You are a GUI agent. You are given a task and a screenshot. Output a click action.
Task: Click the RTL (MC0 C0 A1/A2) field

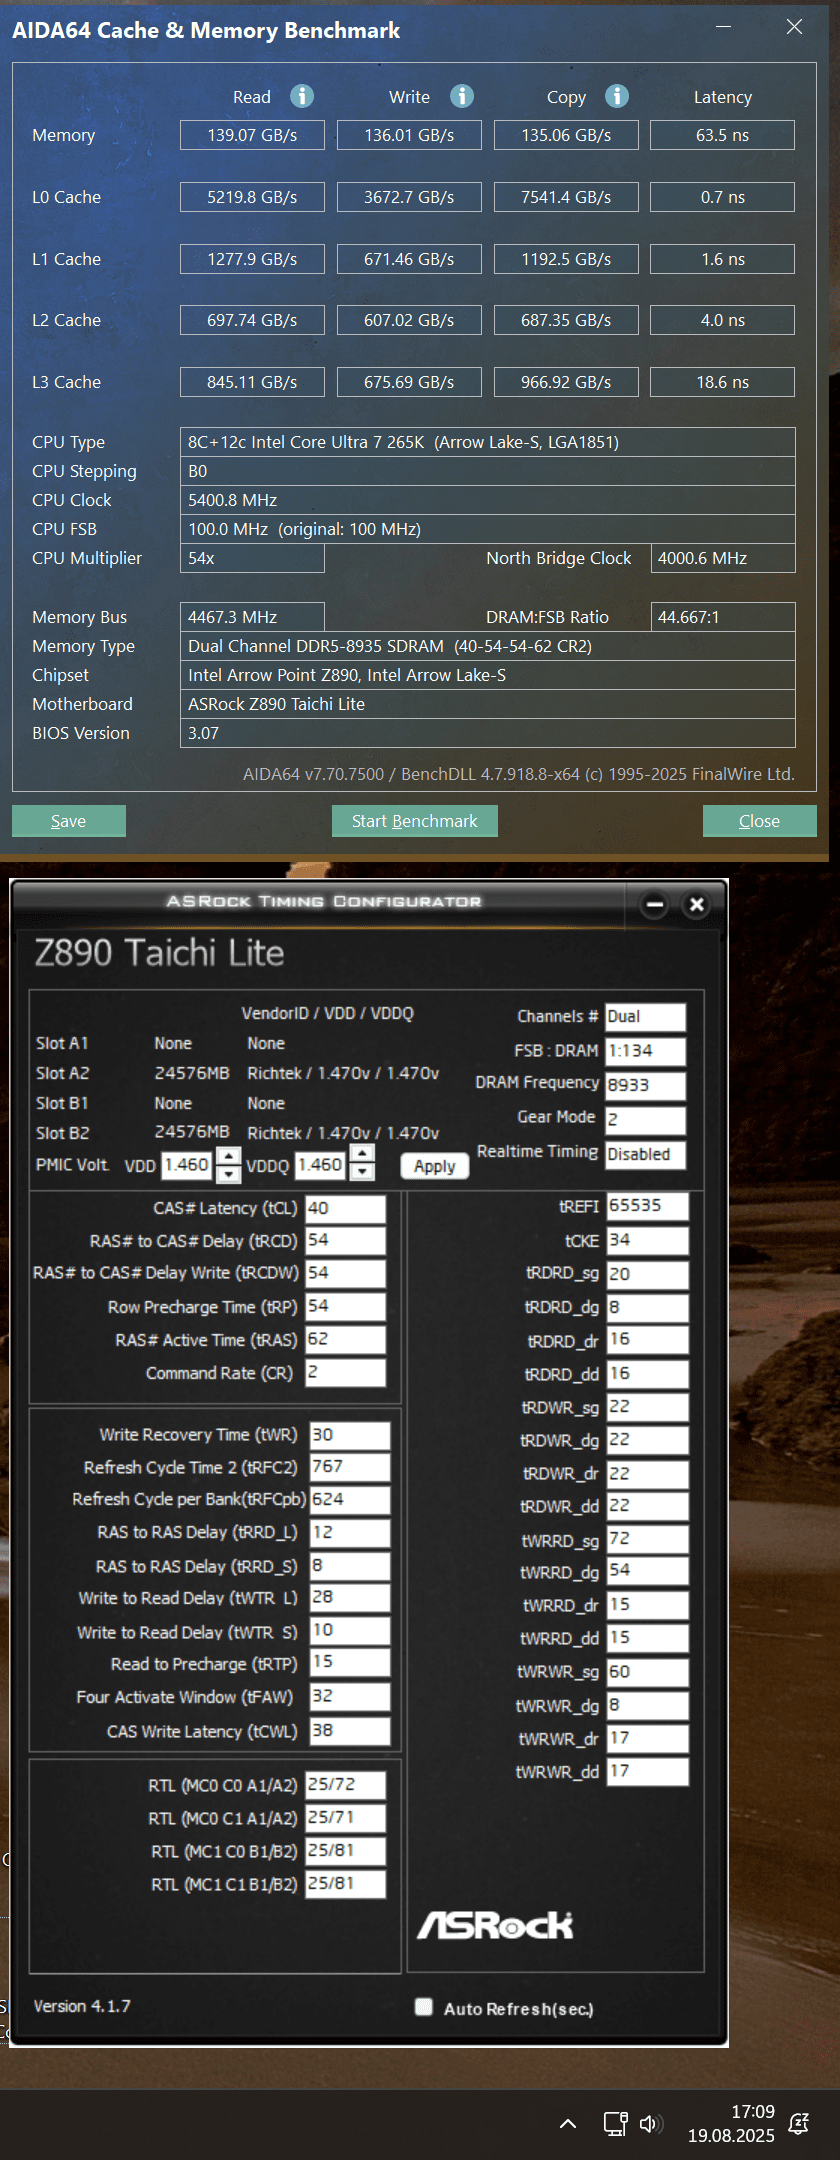coord(345,1785)
